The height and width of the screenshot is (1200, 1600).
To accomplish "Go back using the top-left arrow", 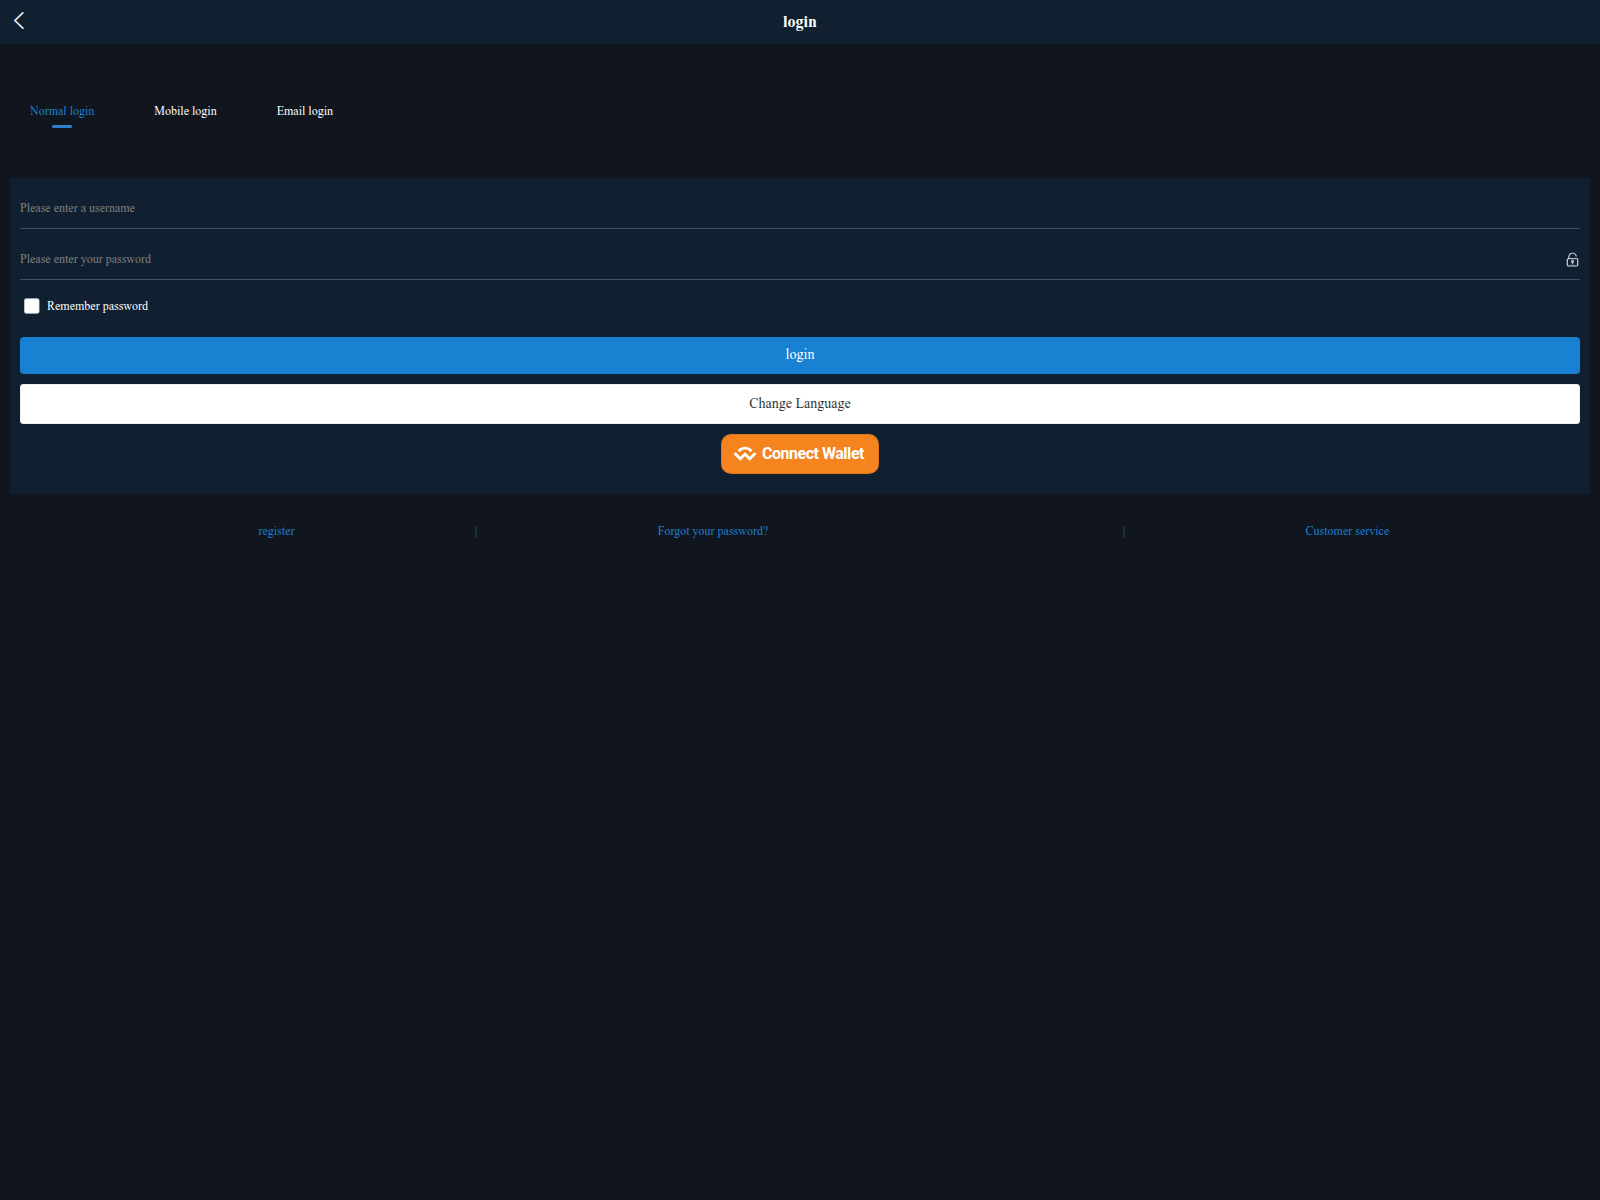I will tap(19, 21).
